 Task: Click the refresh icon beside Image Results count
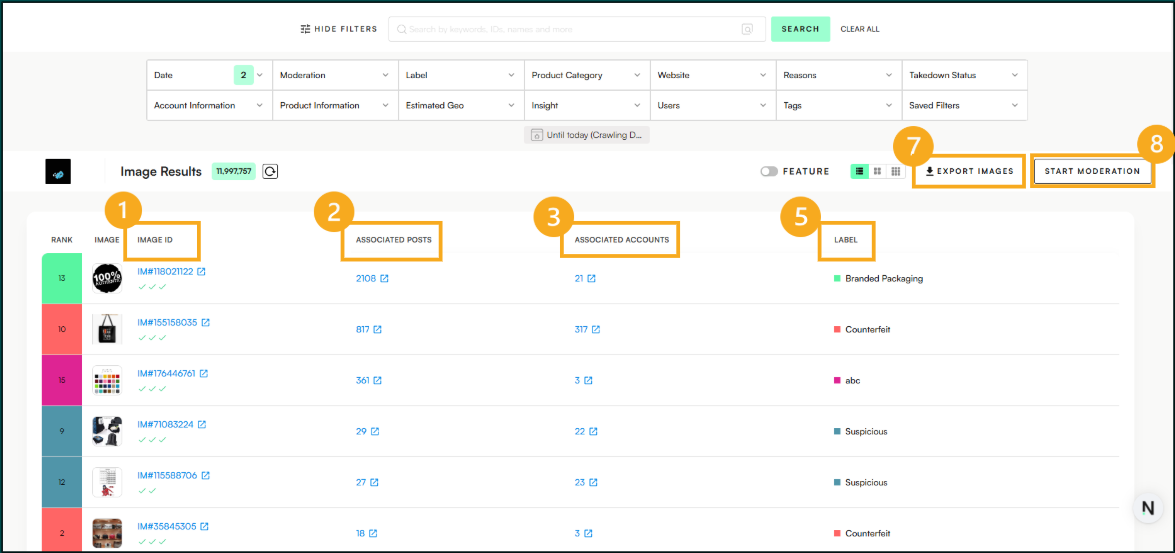pyautogui.click(x=271, y=172)
